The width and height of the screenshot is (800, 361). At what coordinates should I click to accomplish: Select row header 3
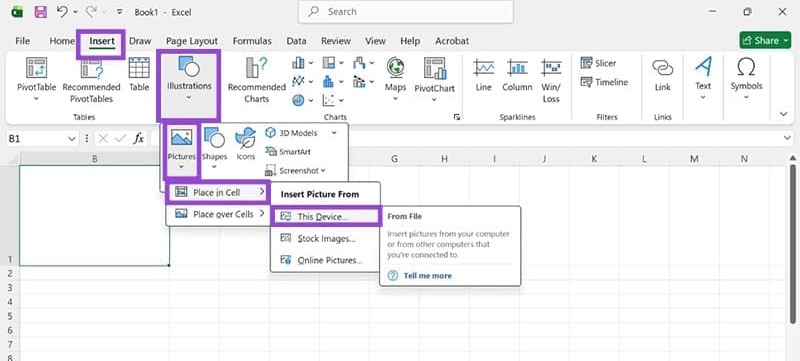tap(10, 288)
